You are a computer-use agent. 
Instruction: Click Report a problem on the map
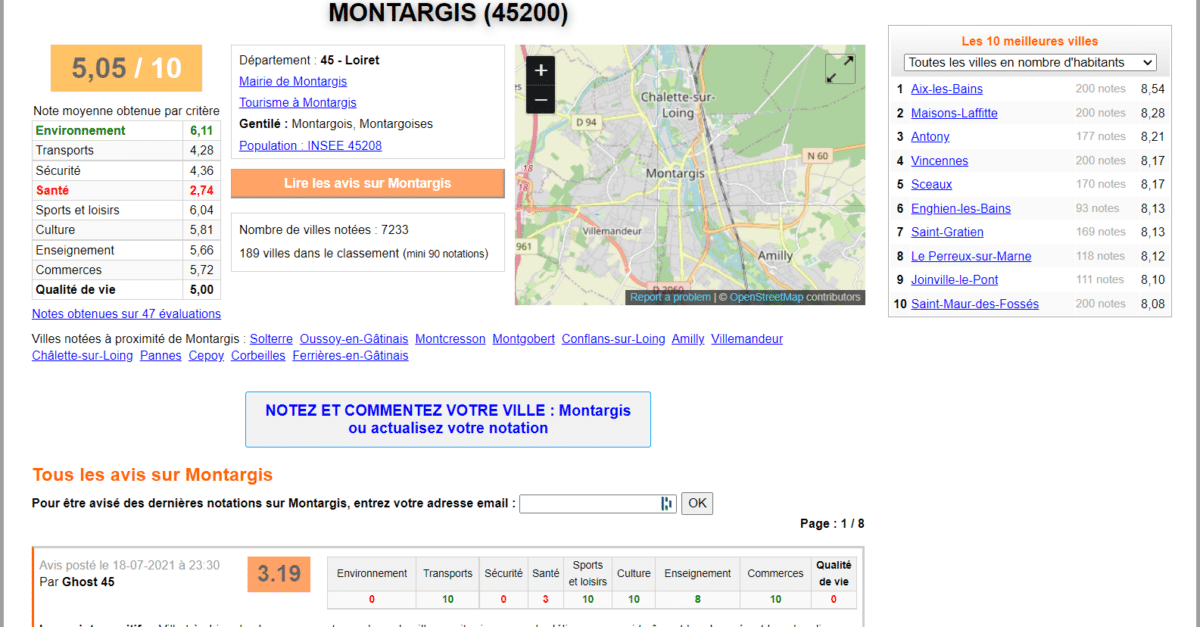tap(670, 297)
